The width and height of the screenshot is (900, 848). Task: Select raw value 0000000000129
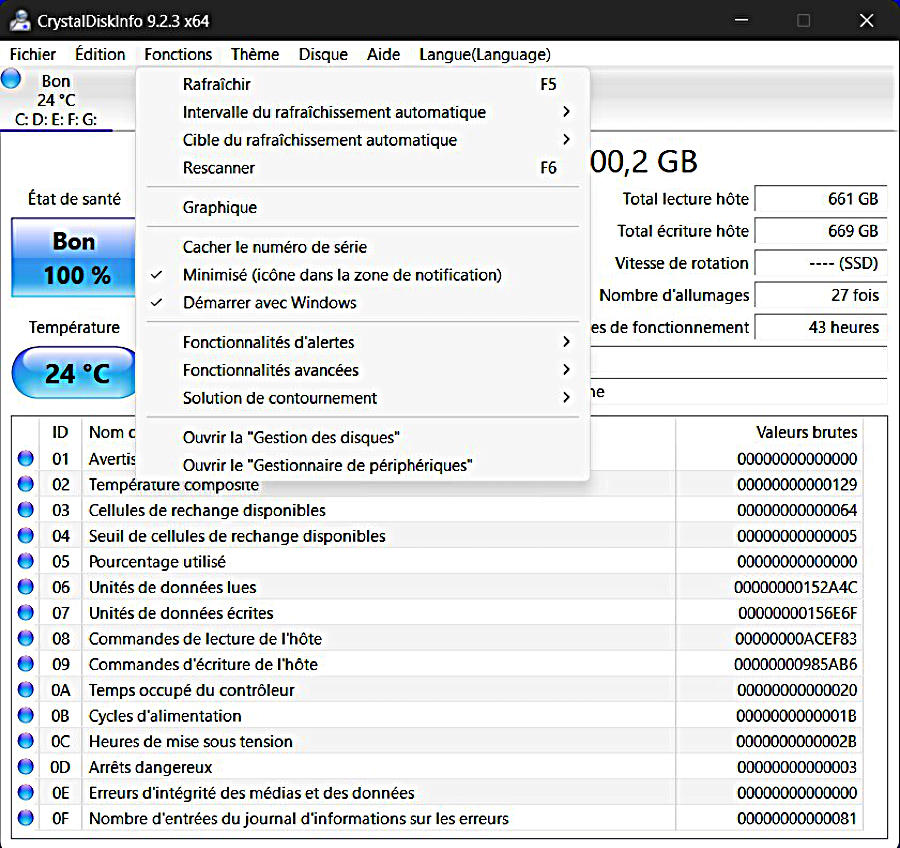pos(797,485)
